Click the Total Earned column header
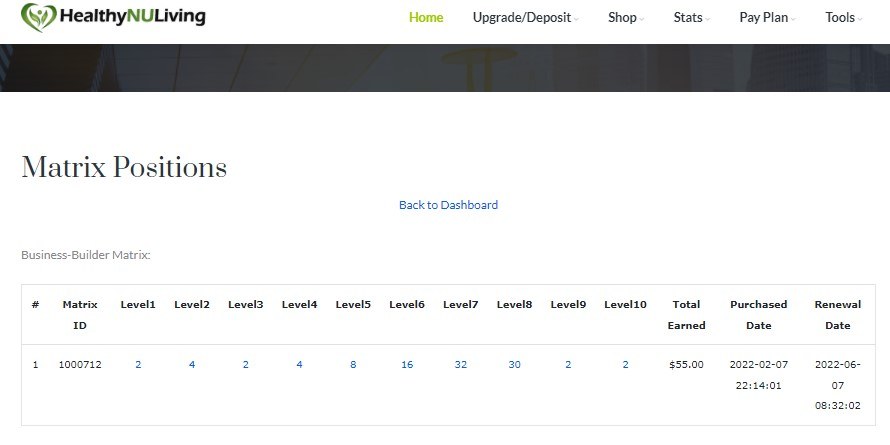 686,315
